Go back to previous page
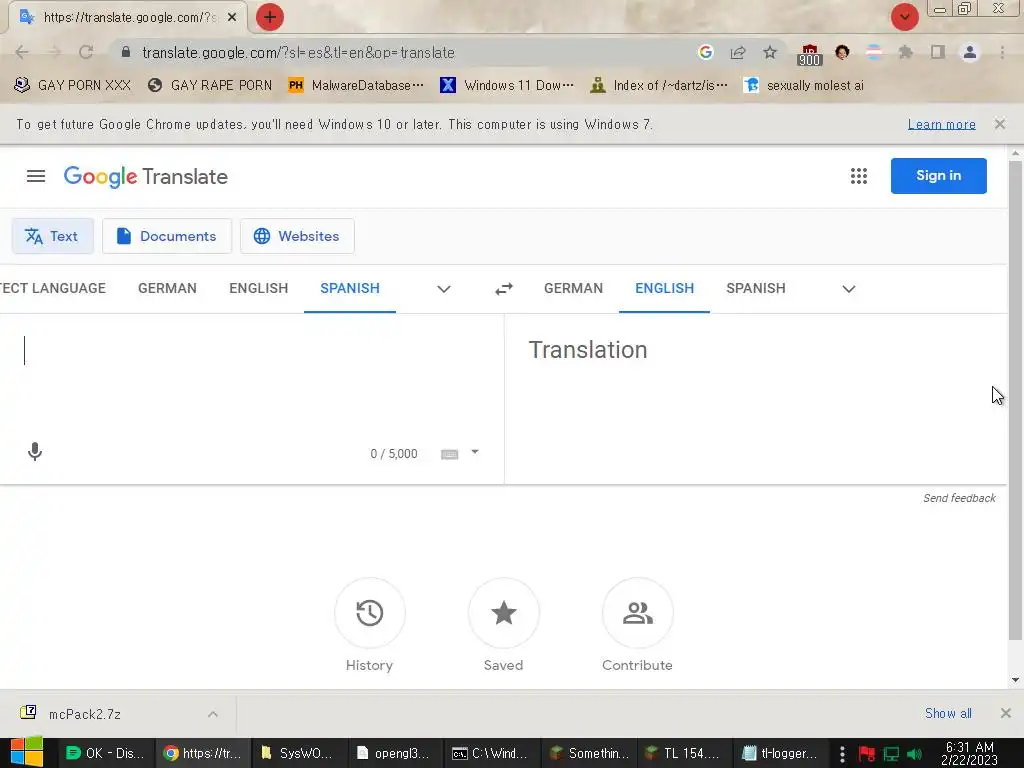Viewport: 1024px width, 768px height. pos(22,52)
